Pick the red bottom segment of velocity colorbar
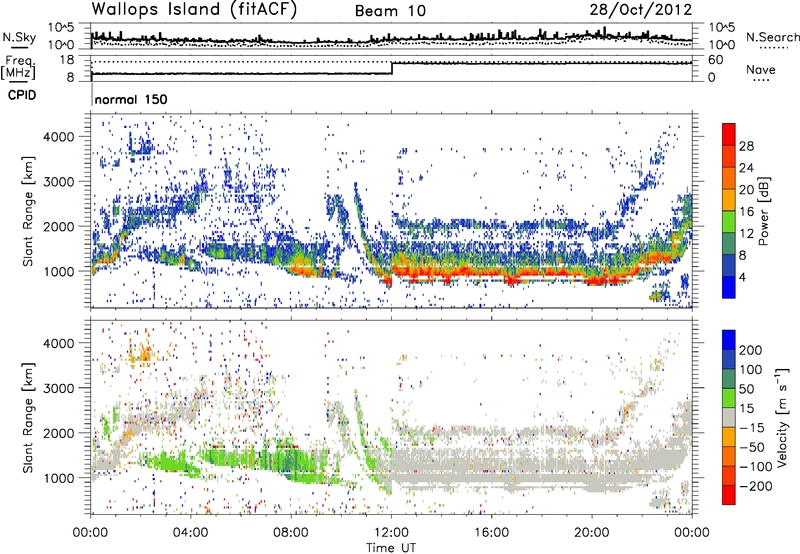 tap(729, 495)
